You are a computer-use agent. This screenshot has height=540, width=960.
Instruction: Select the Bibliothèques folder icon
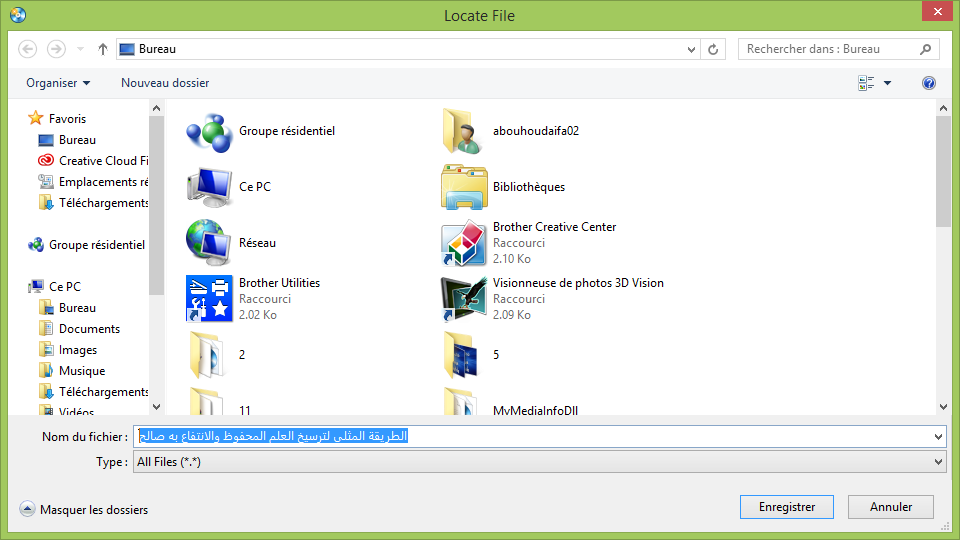(x=464, y=187)
